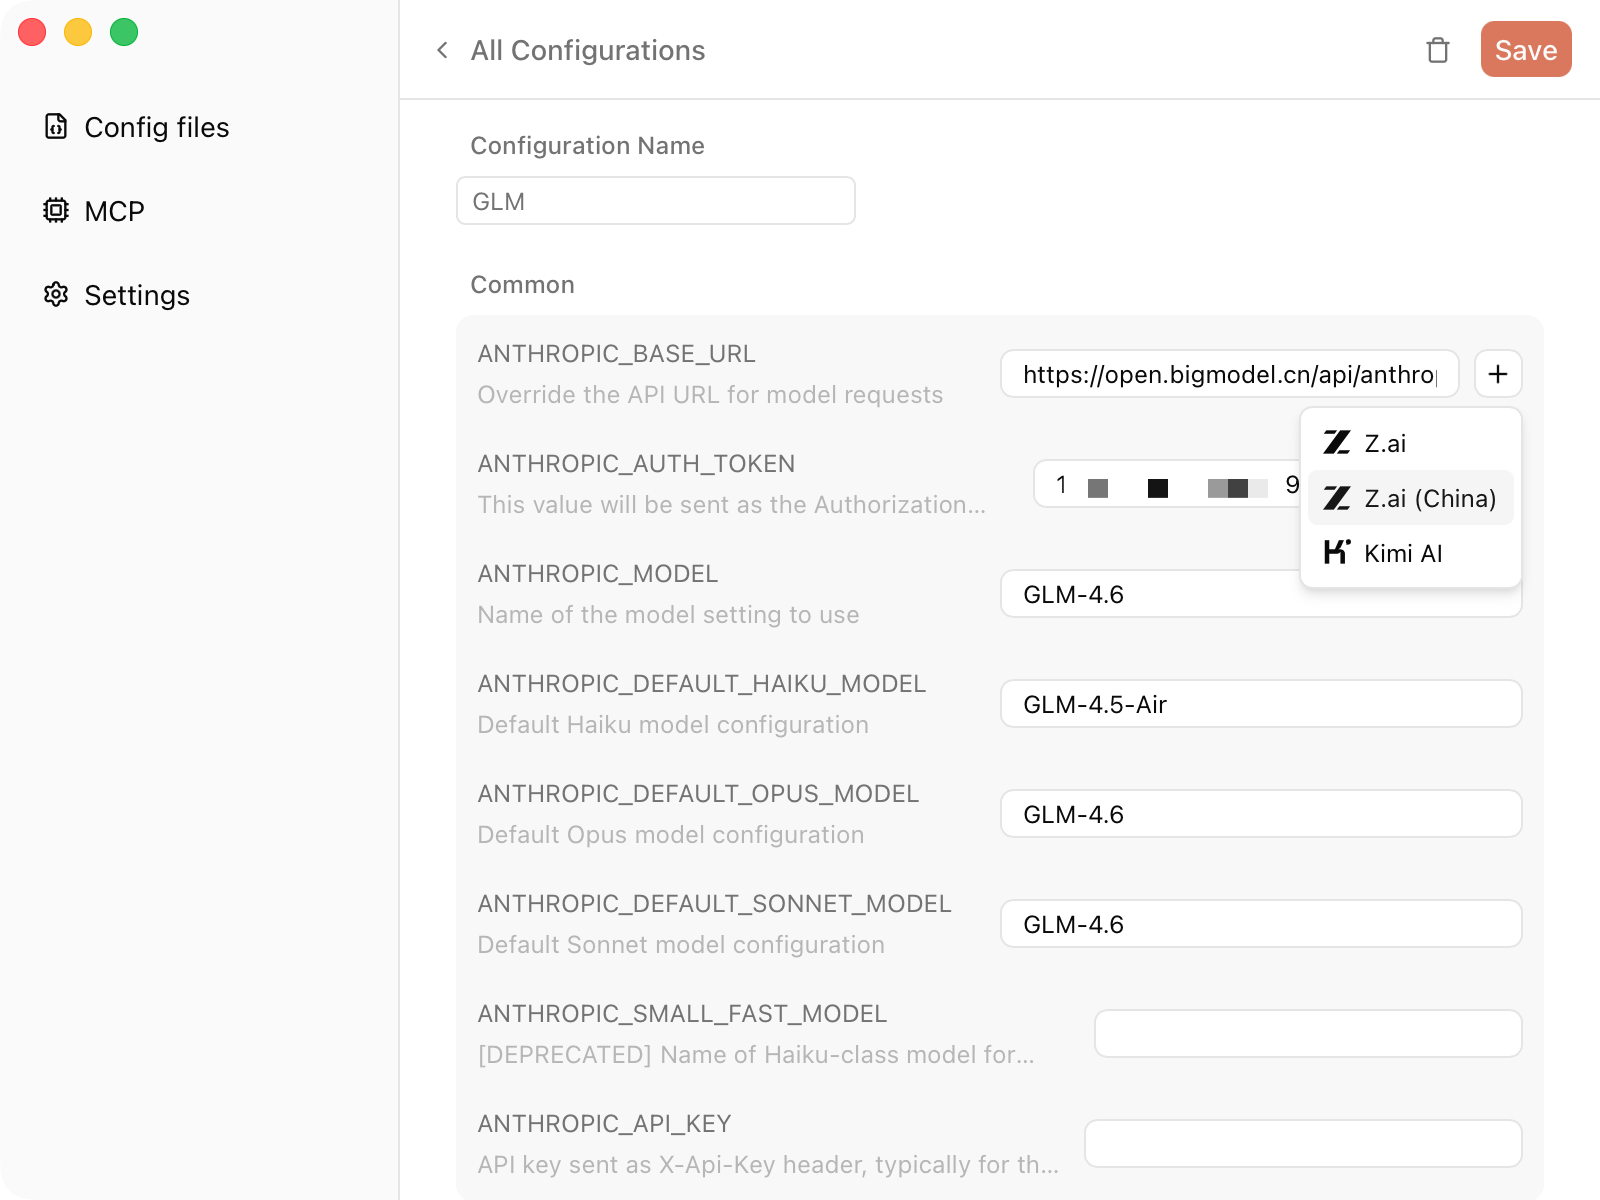Viewport: 1600px width, 1200px height.
Task: Edit the ANTHROPIC_DEFAULT_HAIKU_MODEL field
Action: pos(1260,704)
